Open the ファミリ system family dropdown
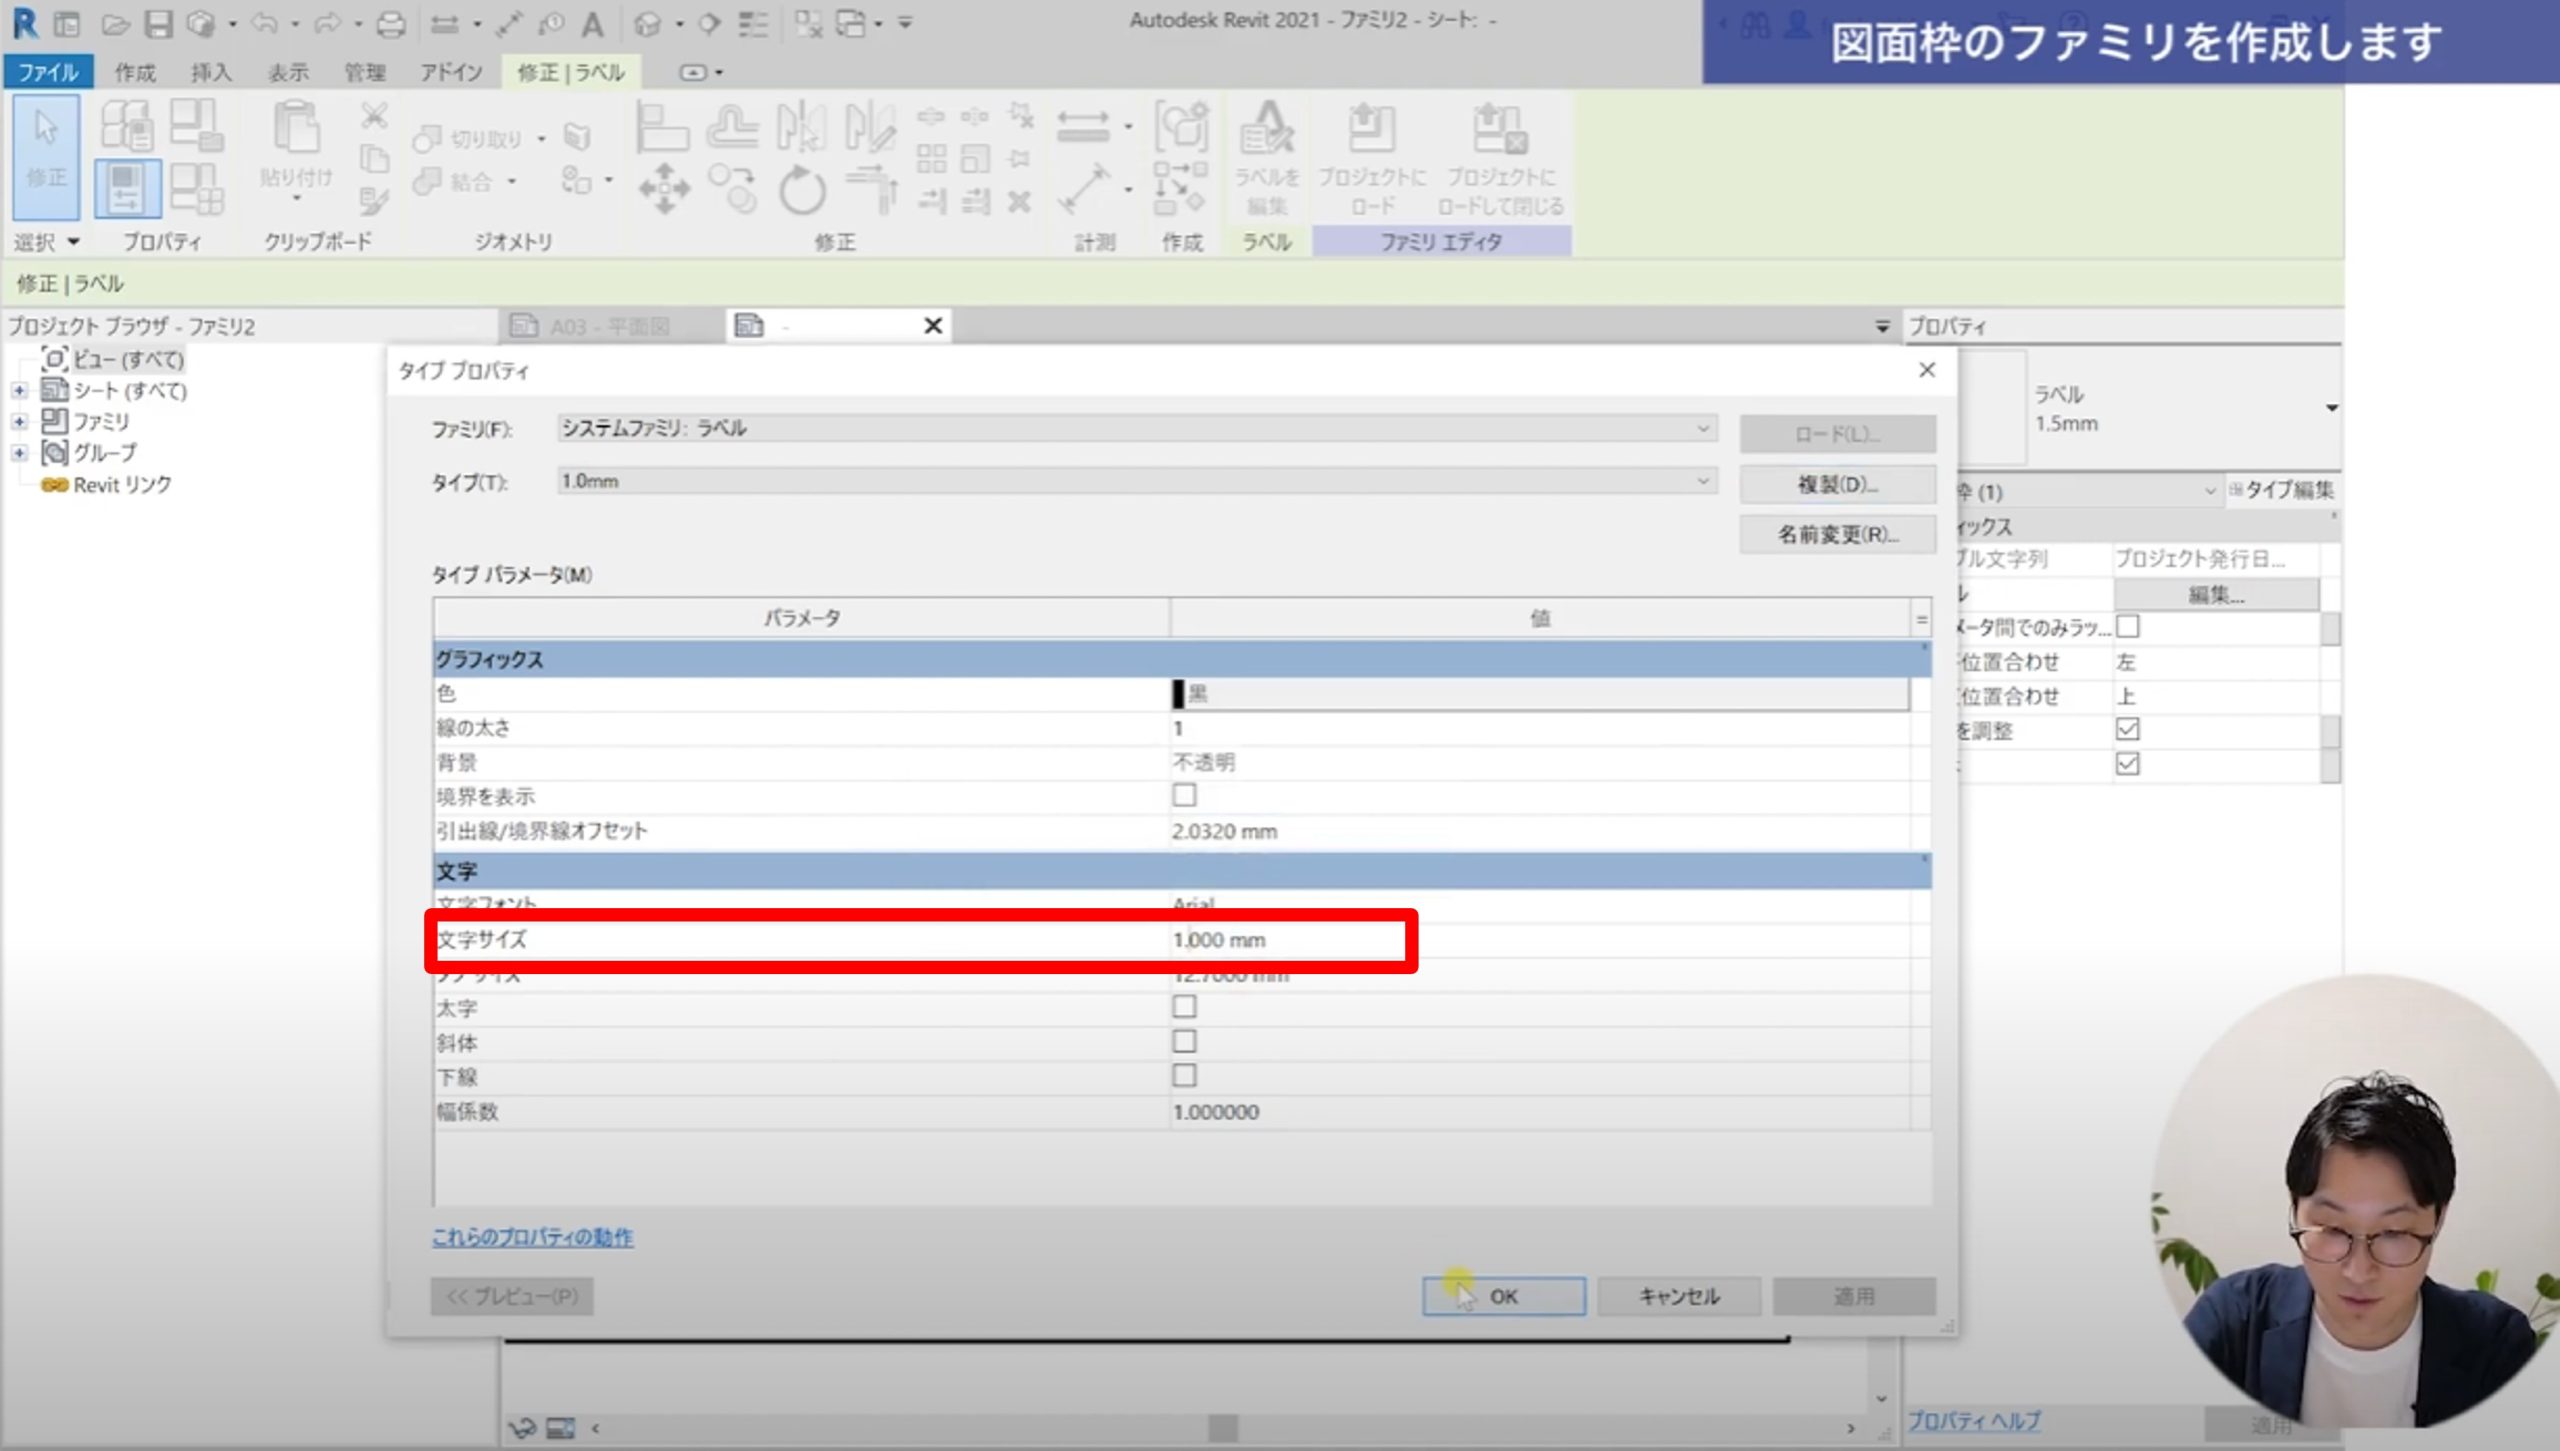2560x1451 pixels. point(1702,428)
